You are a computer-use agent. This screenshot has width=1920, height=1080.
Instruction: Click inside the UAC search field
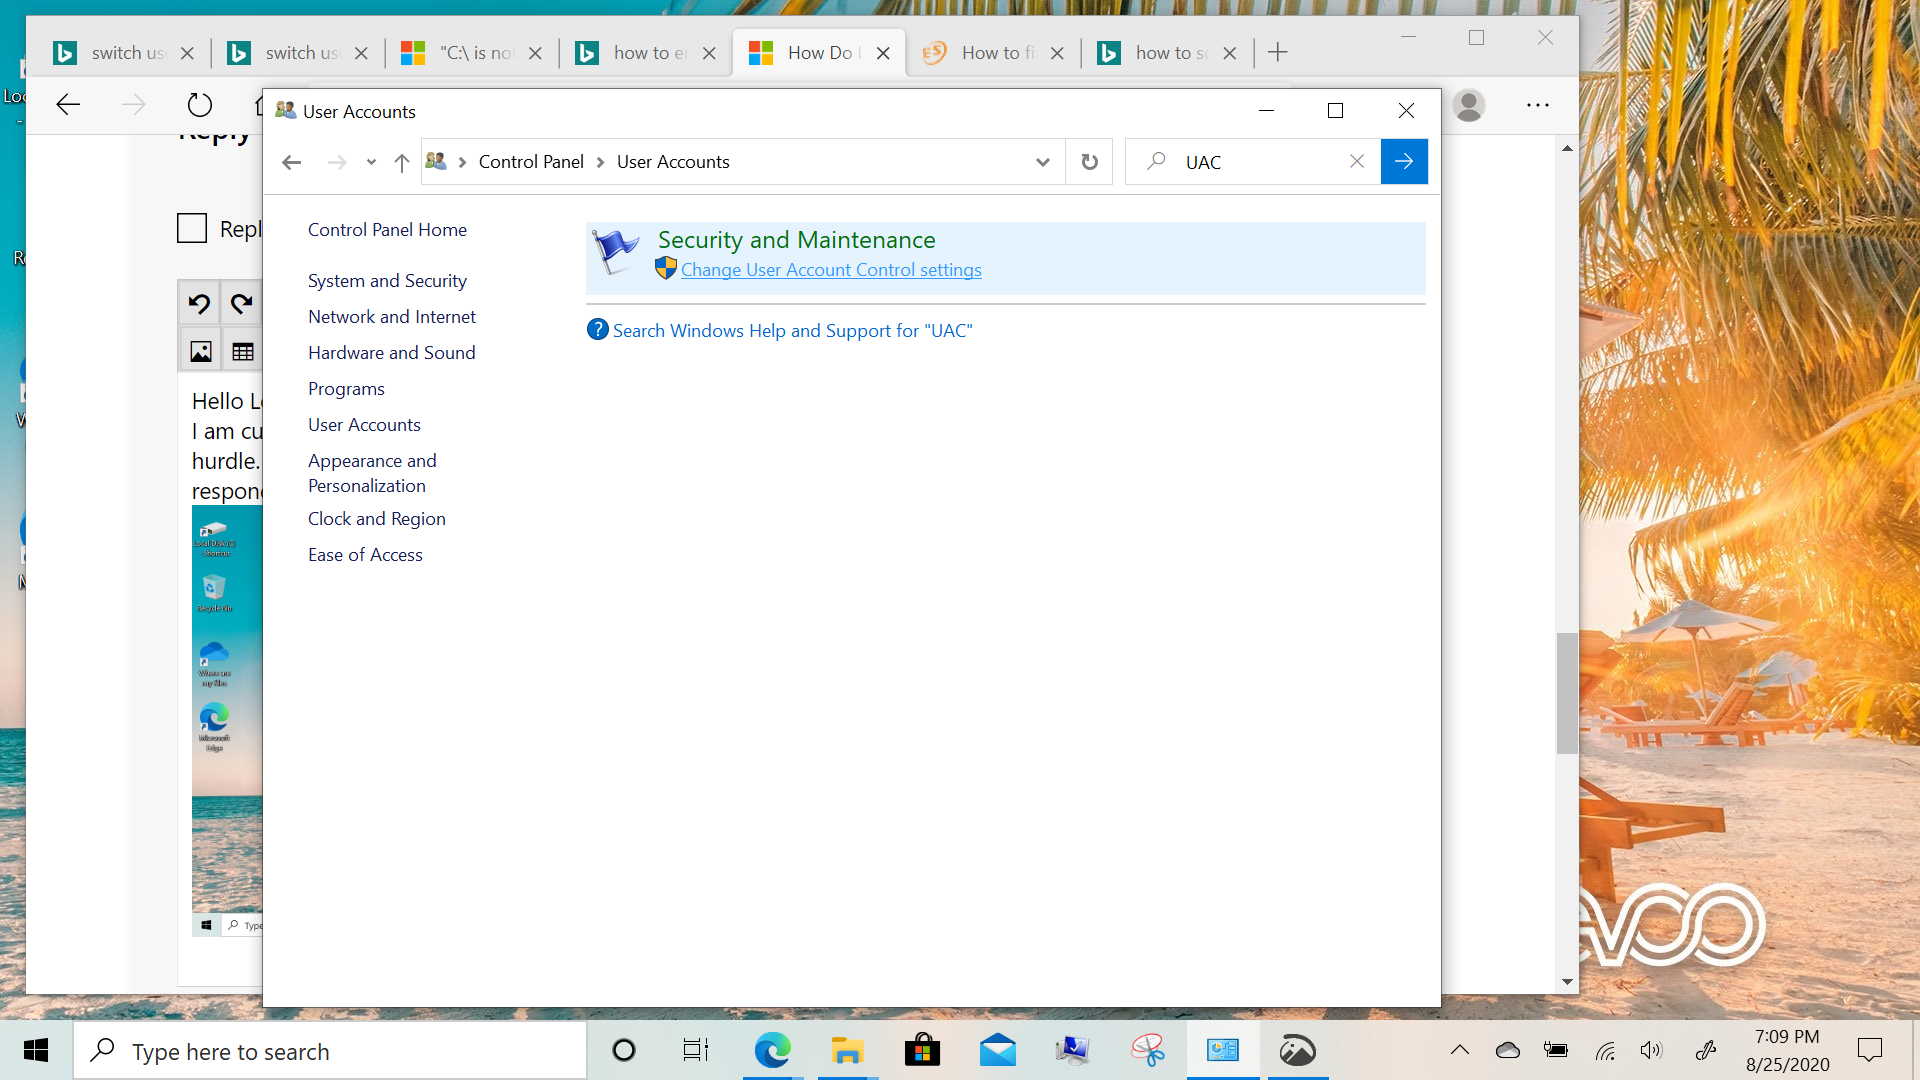point(1250,161)
